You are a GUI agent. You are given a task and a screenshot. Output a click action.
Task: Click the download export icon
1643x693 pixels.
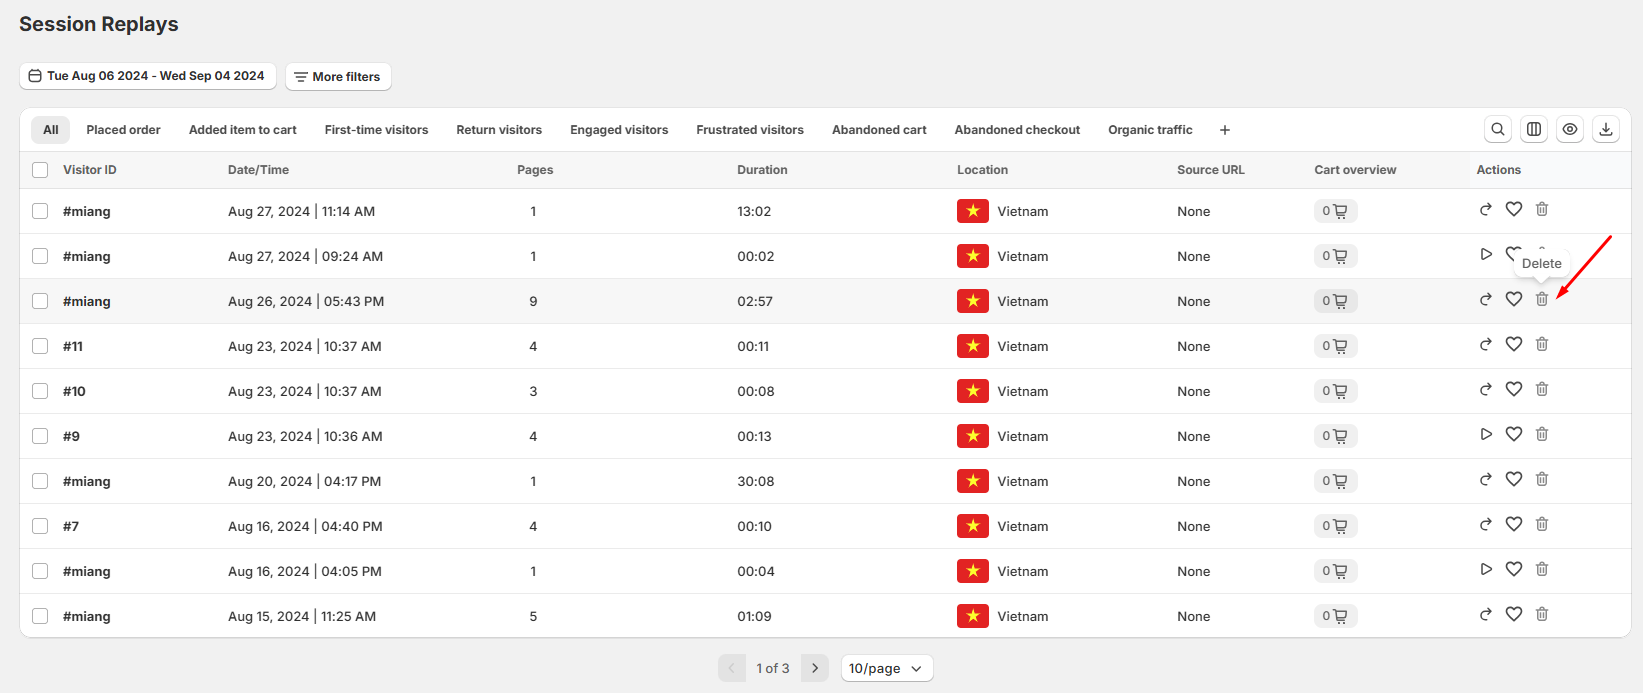click(x=1605, y=129)
